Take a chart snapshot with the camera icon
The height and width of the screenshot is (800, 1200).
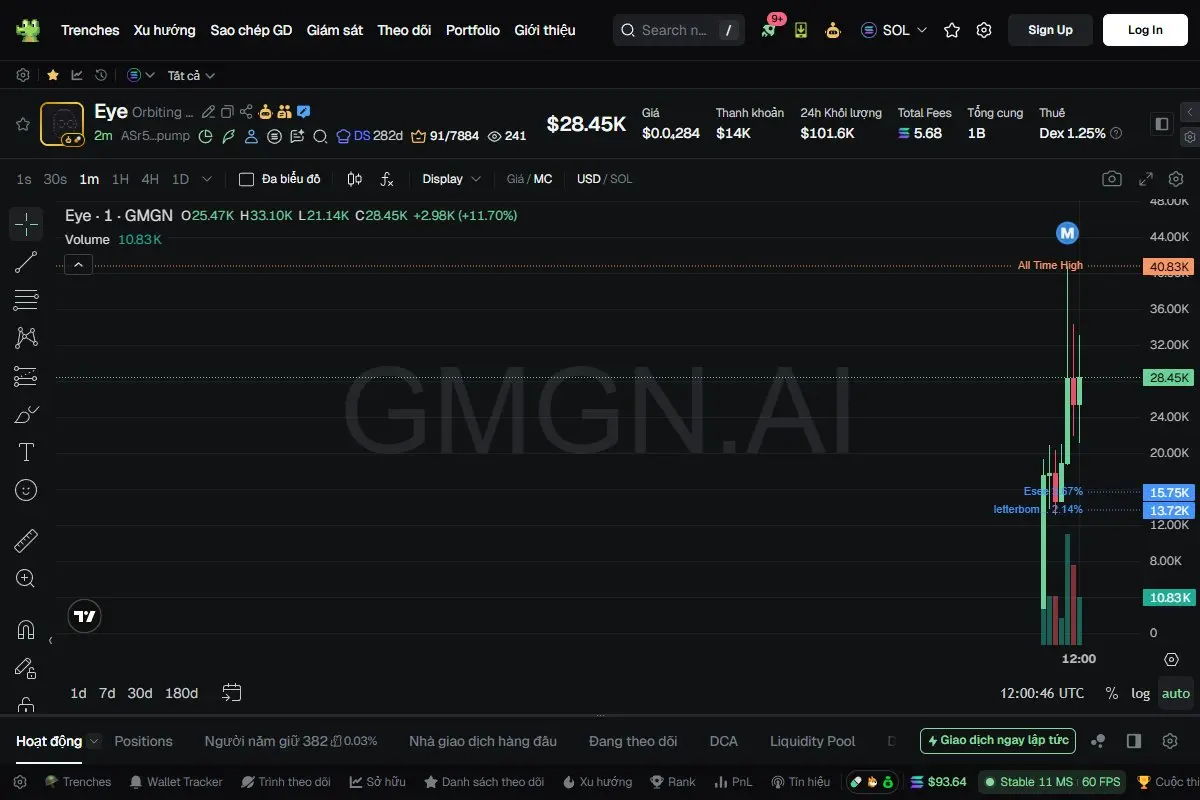coord(1112,179)
